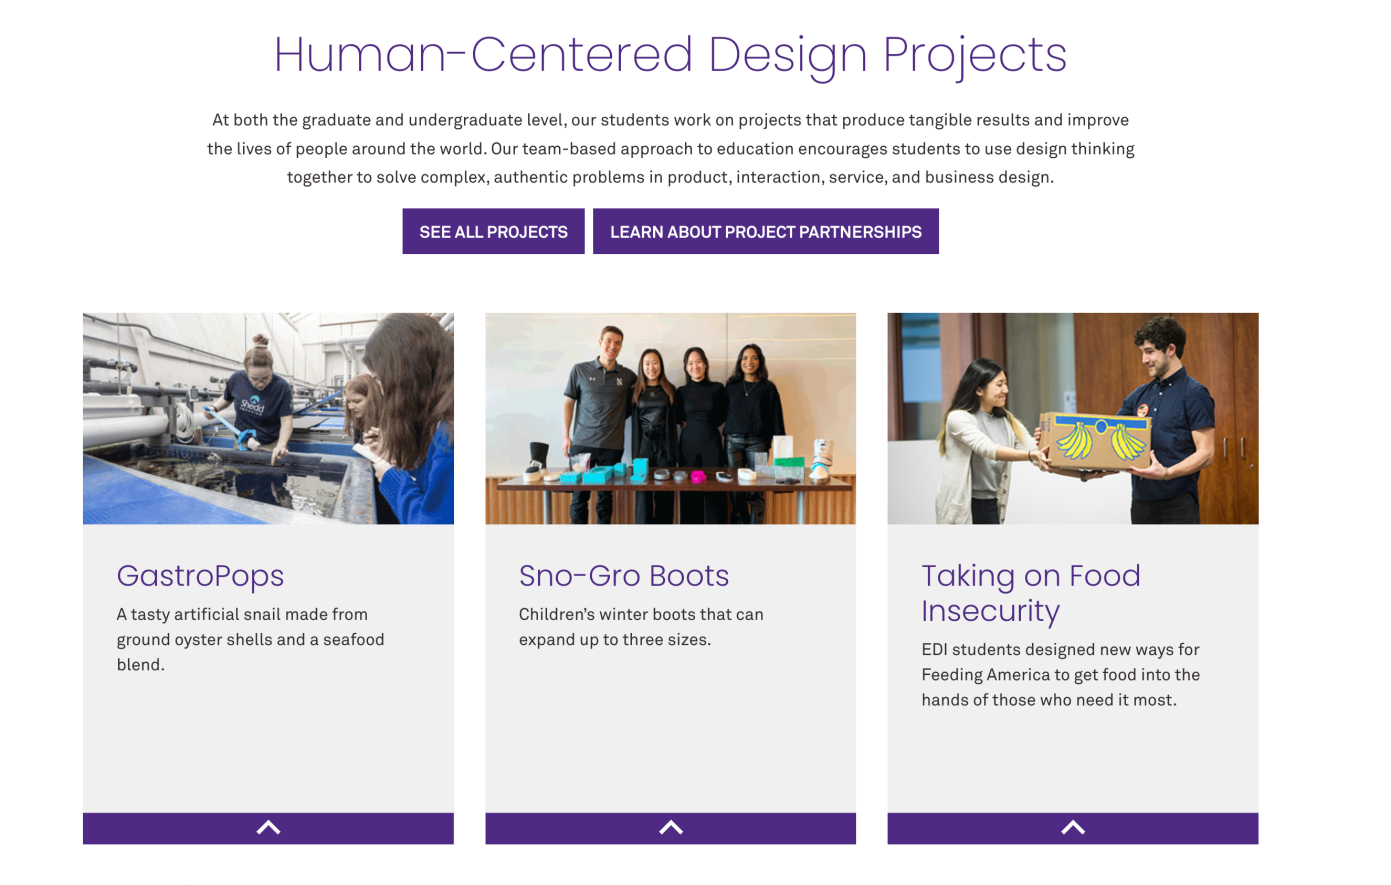The height and width of the screenshot is (885, 1391).
Task: Click the banana-decorated box in the food photo
Action: (x=1095, y=440)
